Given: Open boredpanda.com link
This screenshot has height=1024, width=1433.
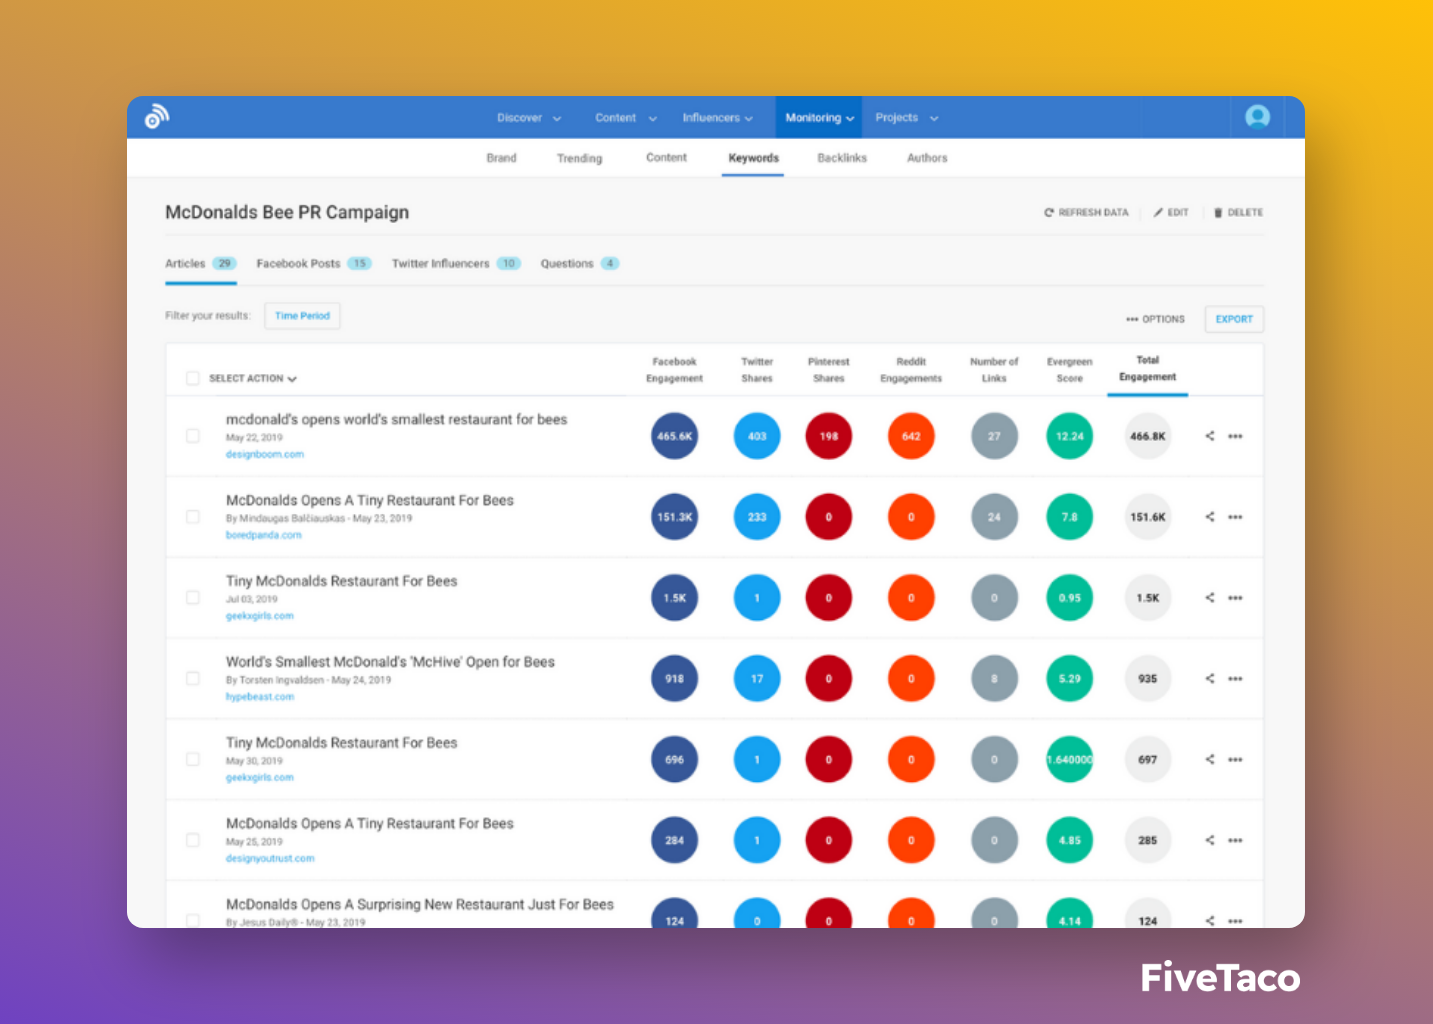Looking at the screenshot, I should coord(264,535).
